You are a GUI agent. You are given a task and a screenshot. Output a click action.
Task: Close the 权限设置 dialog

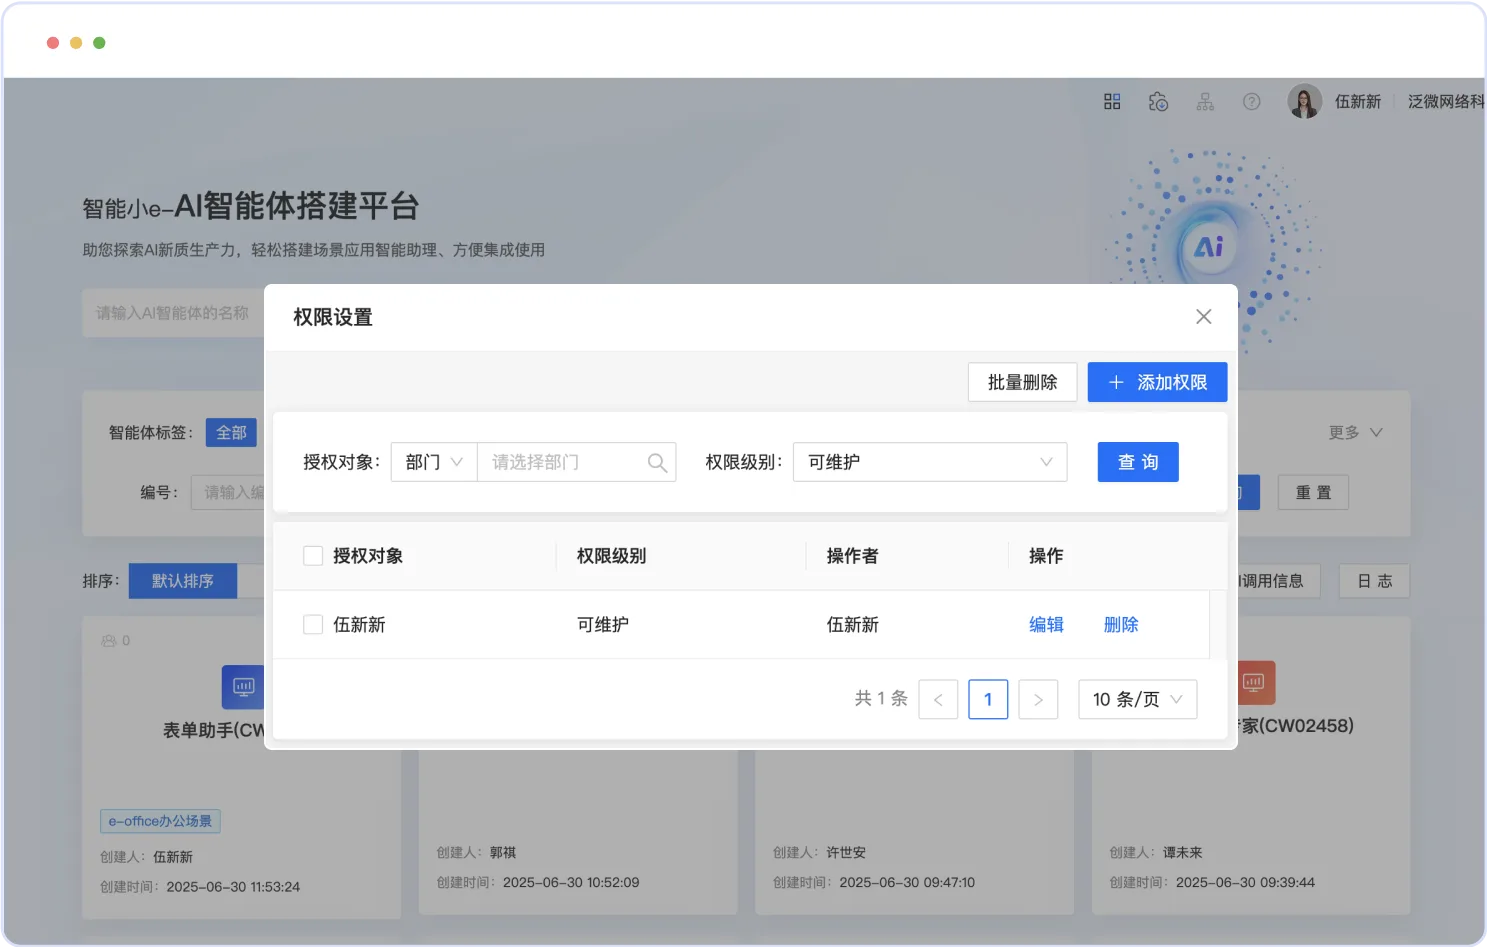click(1204, 316)
